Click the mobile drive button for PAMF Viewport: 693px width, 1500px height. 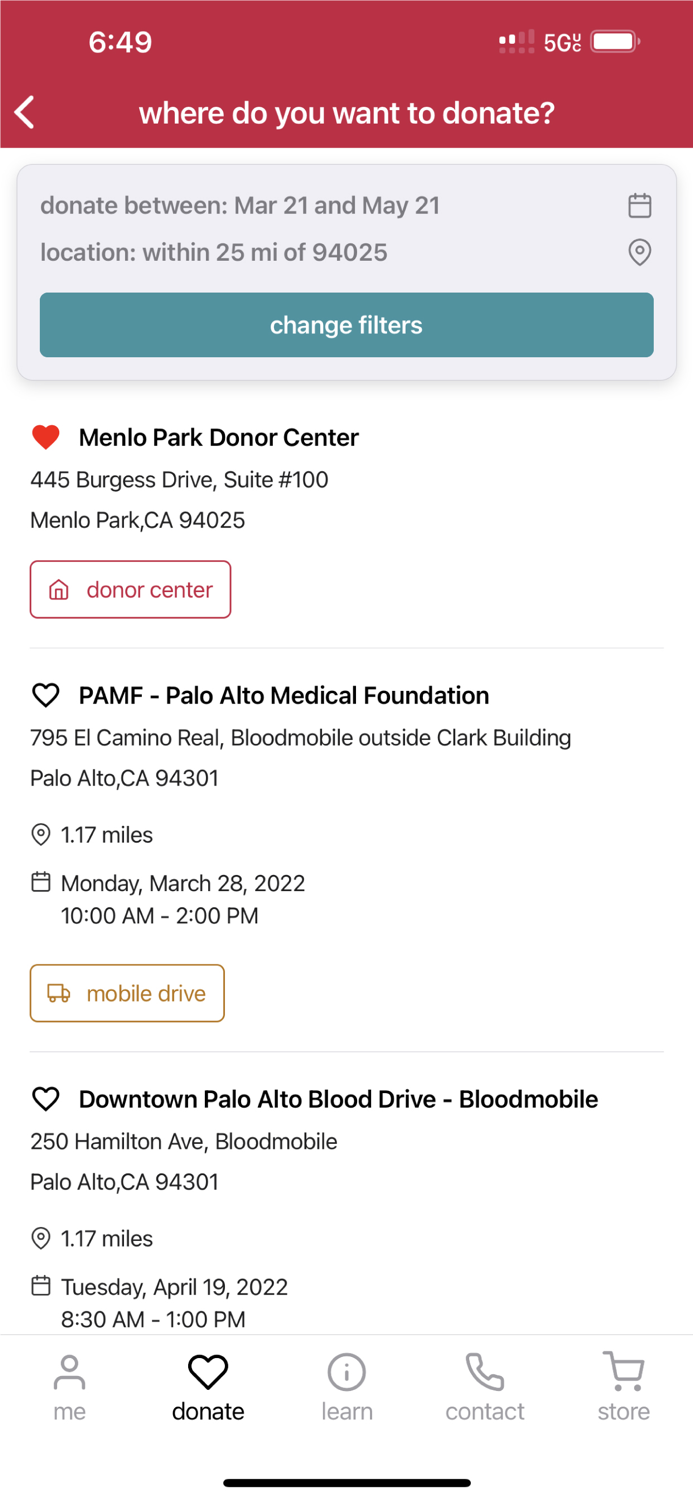click(x=127, y=993)
